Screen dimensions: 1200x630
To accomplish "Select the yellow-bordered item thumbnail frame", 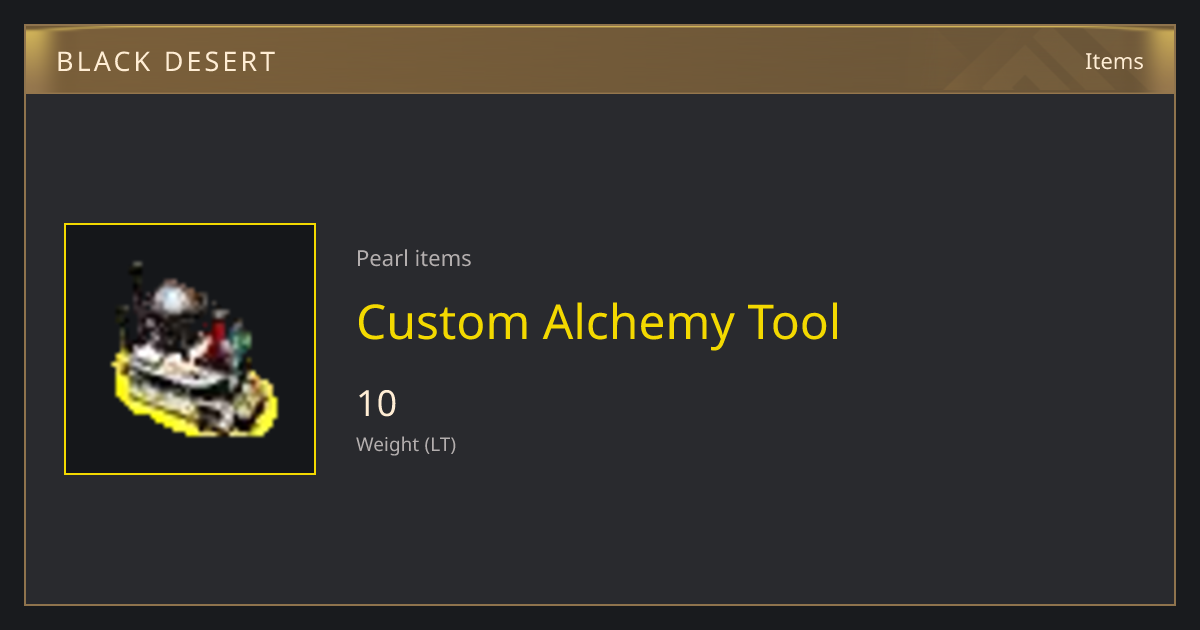I will click(190, 349).
